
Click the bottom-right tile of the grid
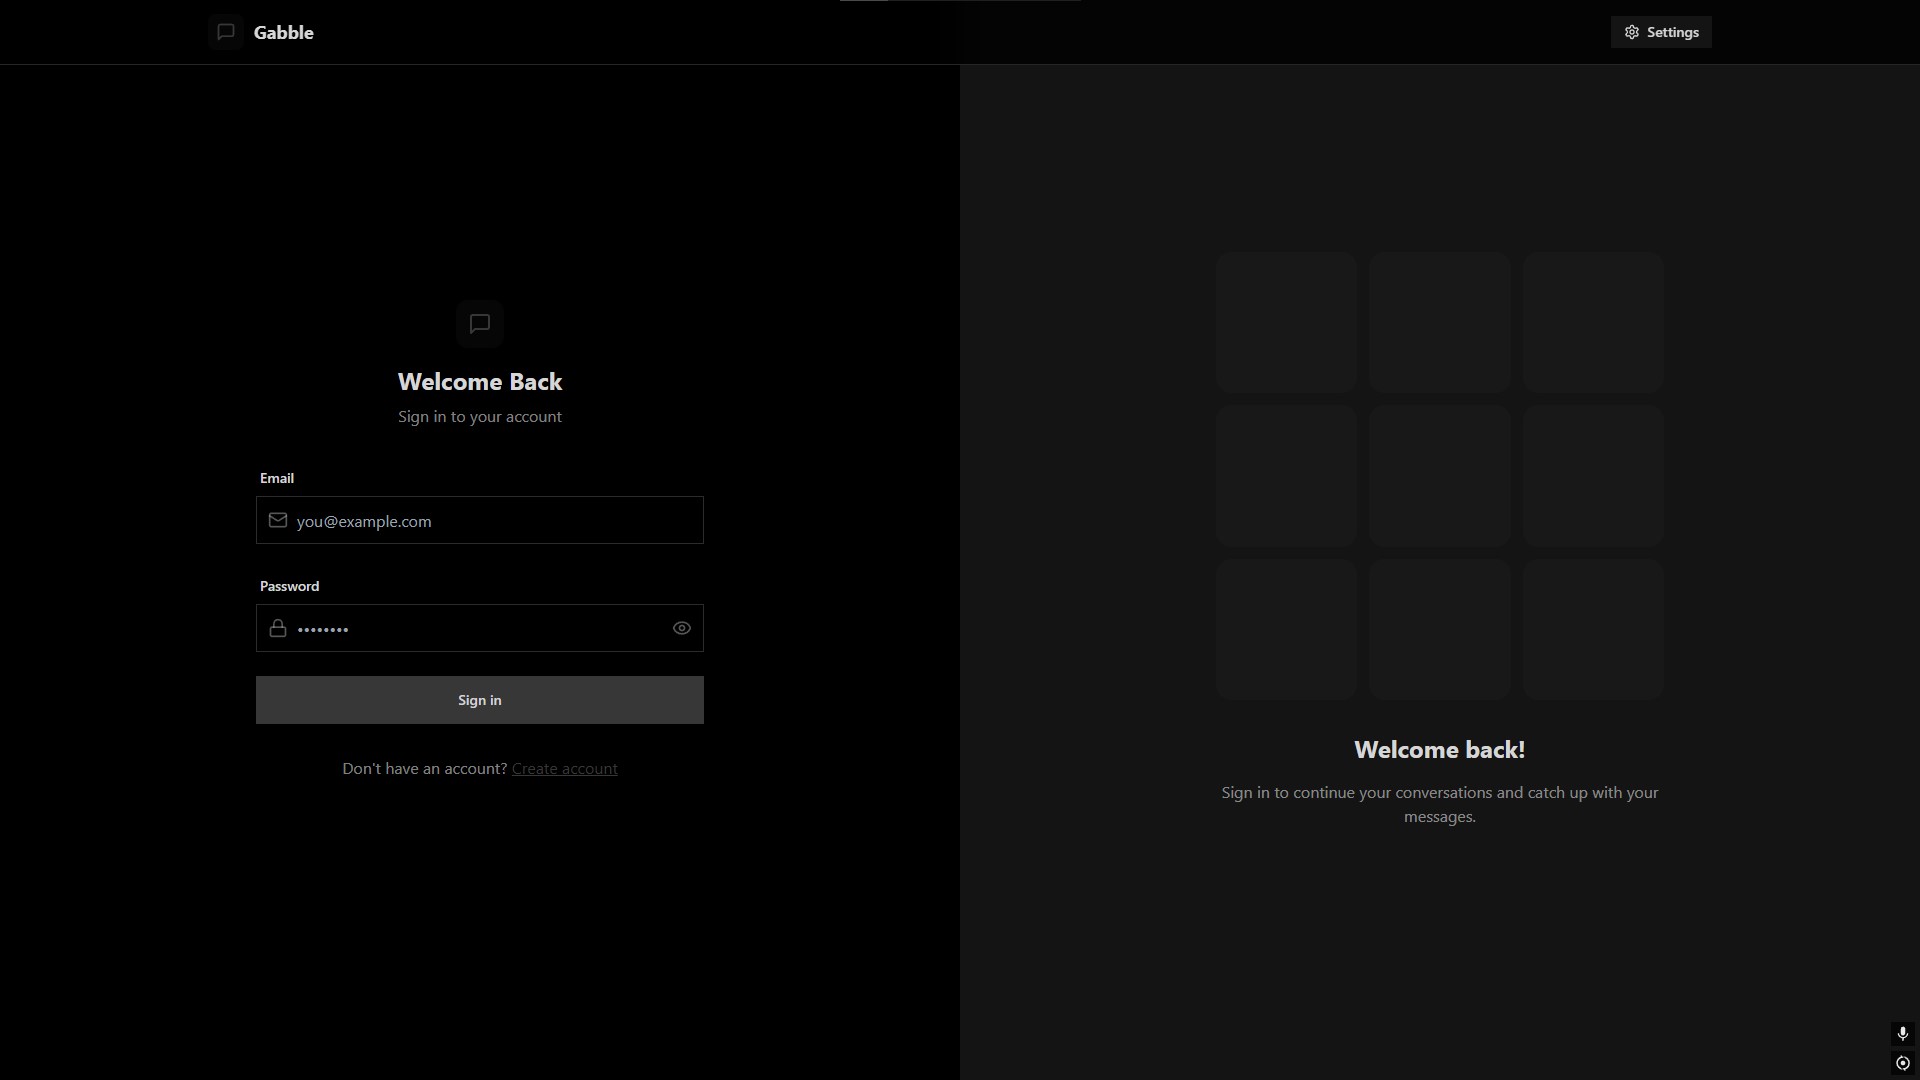click(x=1593, y=630)
